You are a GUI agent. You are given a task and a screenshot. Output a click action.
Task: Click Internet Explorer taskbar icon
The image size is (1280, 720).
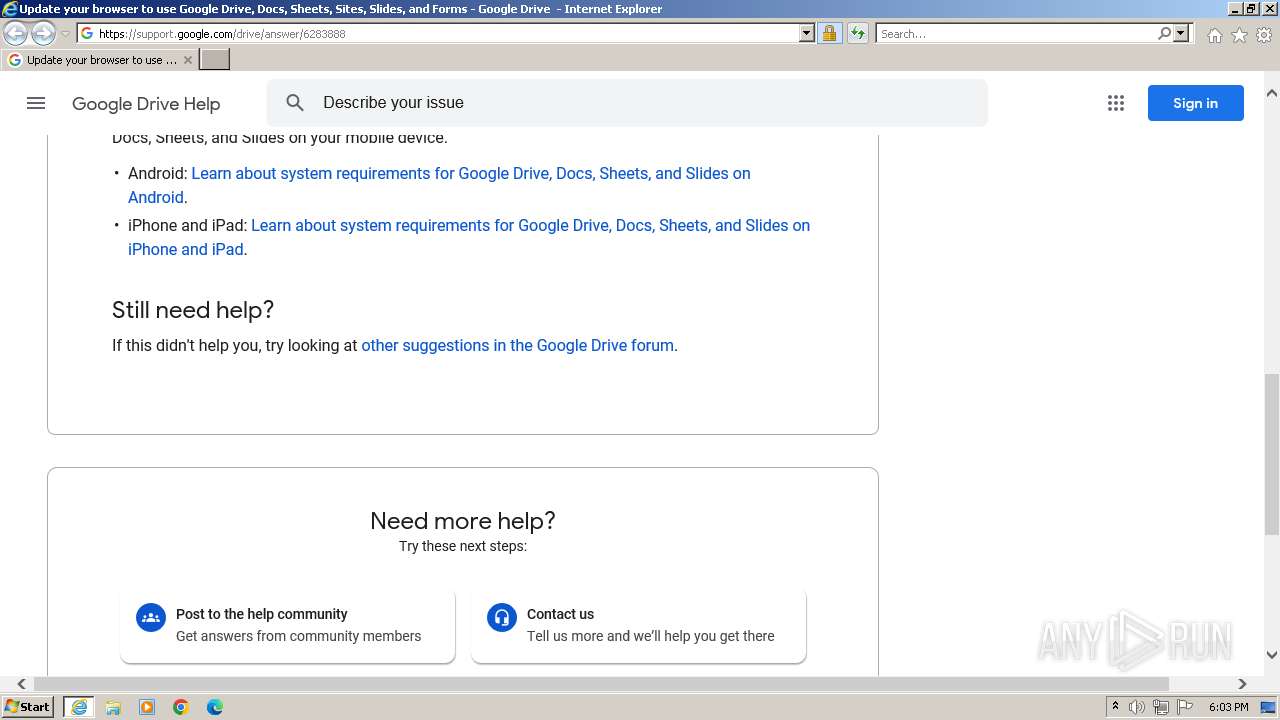click(79, 707)
